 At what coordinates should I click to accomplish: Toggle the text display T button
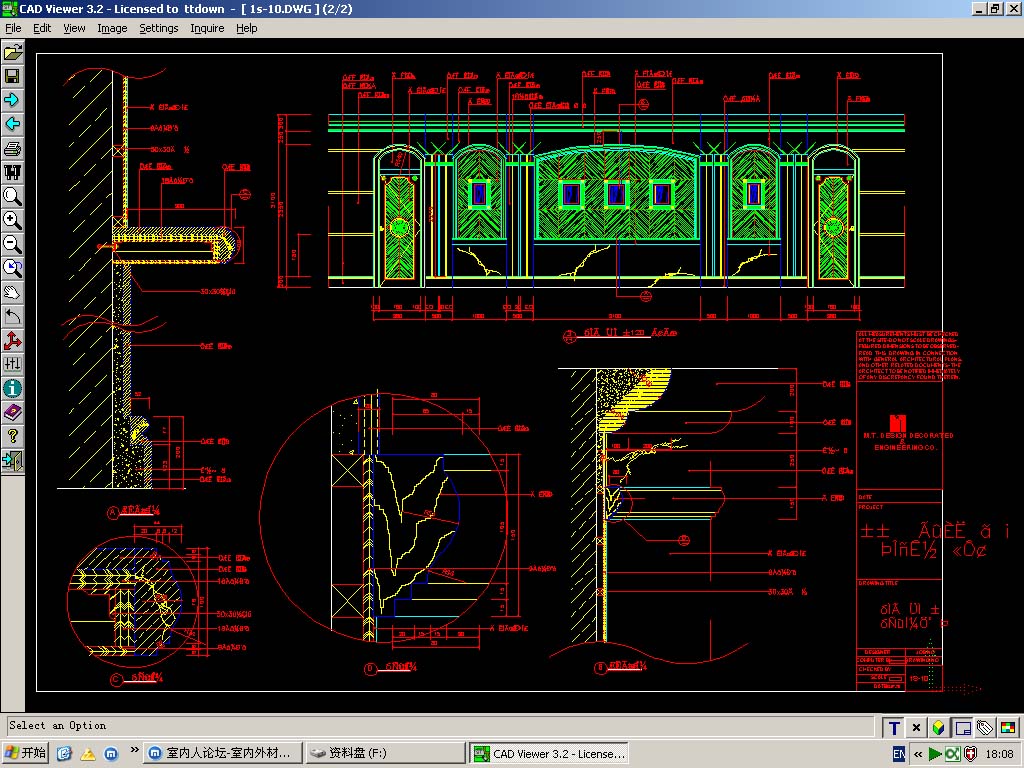894,728
